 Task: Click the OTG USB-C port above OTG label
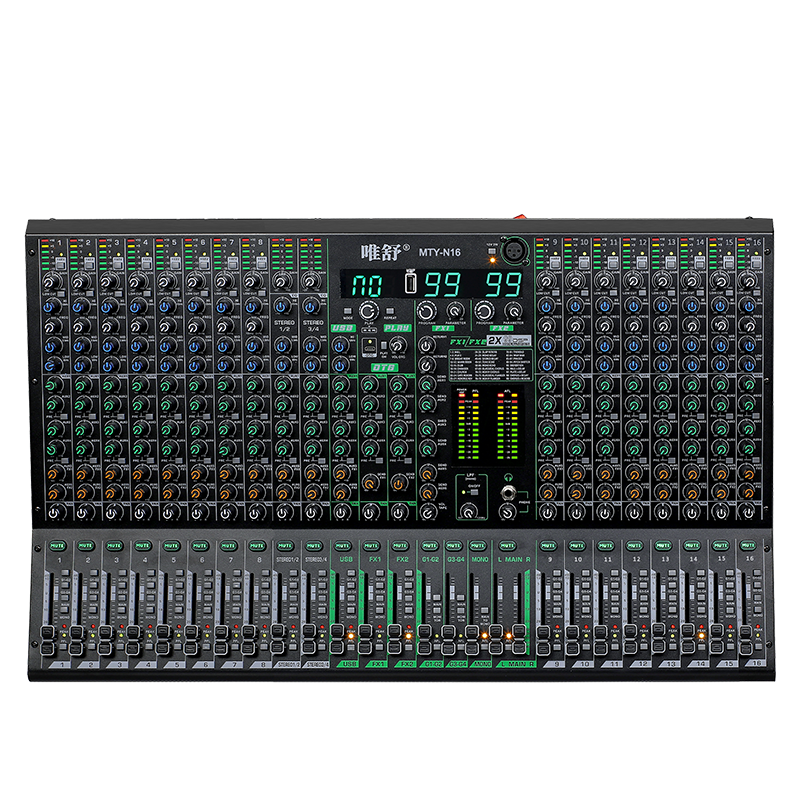tap(368, 346)
